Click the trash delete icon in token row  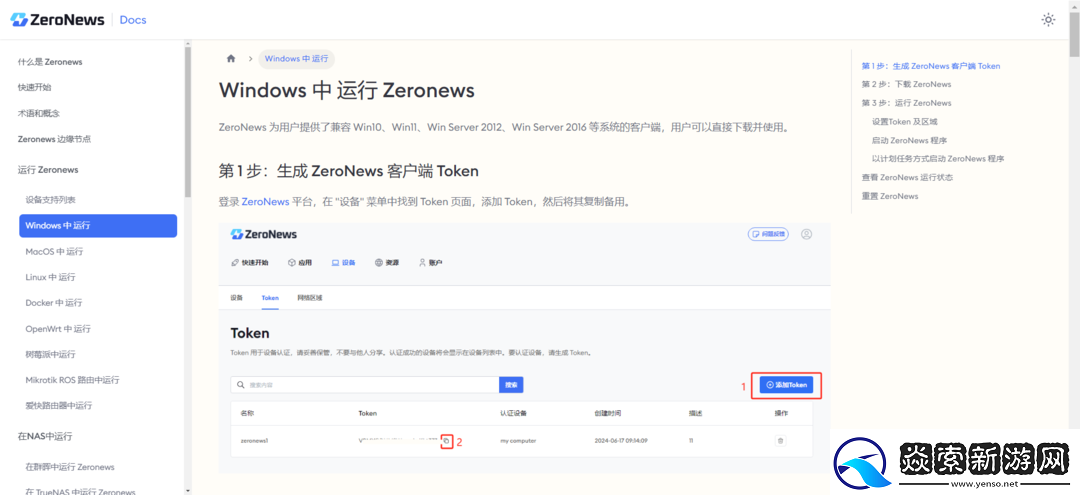(780, 440)
